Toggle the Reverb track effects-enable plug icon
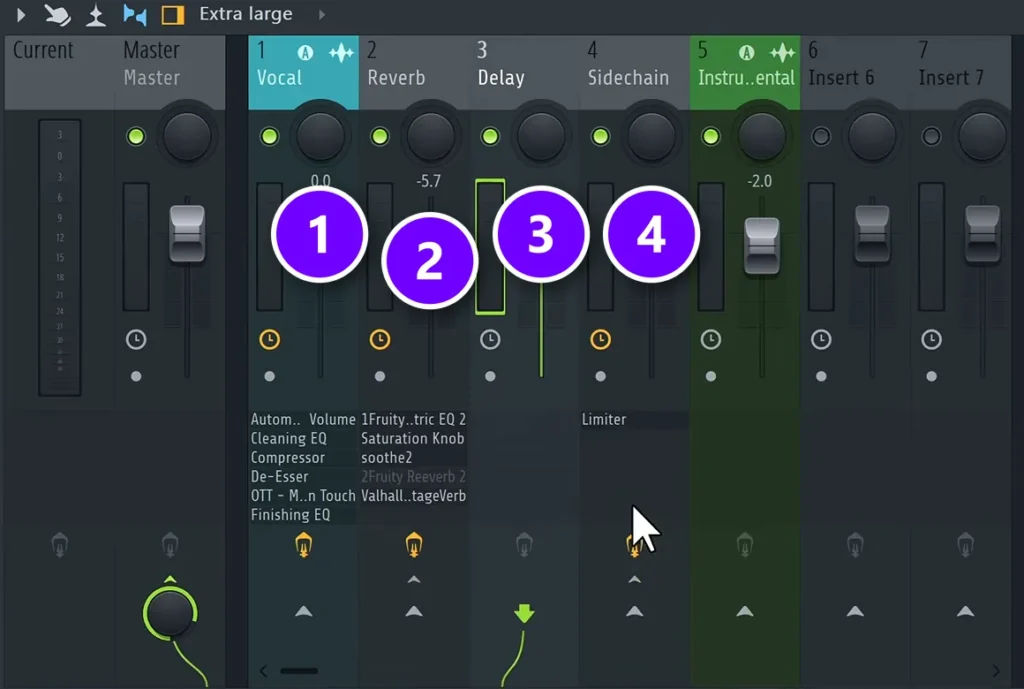The height and width of the screenshot is (689, 1024). [x=413, y=544]
